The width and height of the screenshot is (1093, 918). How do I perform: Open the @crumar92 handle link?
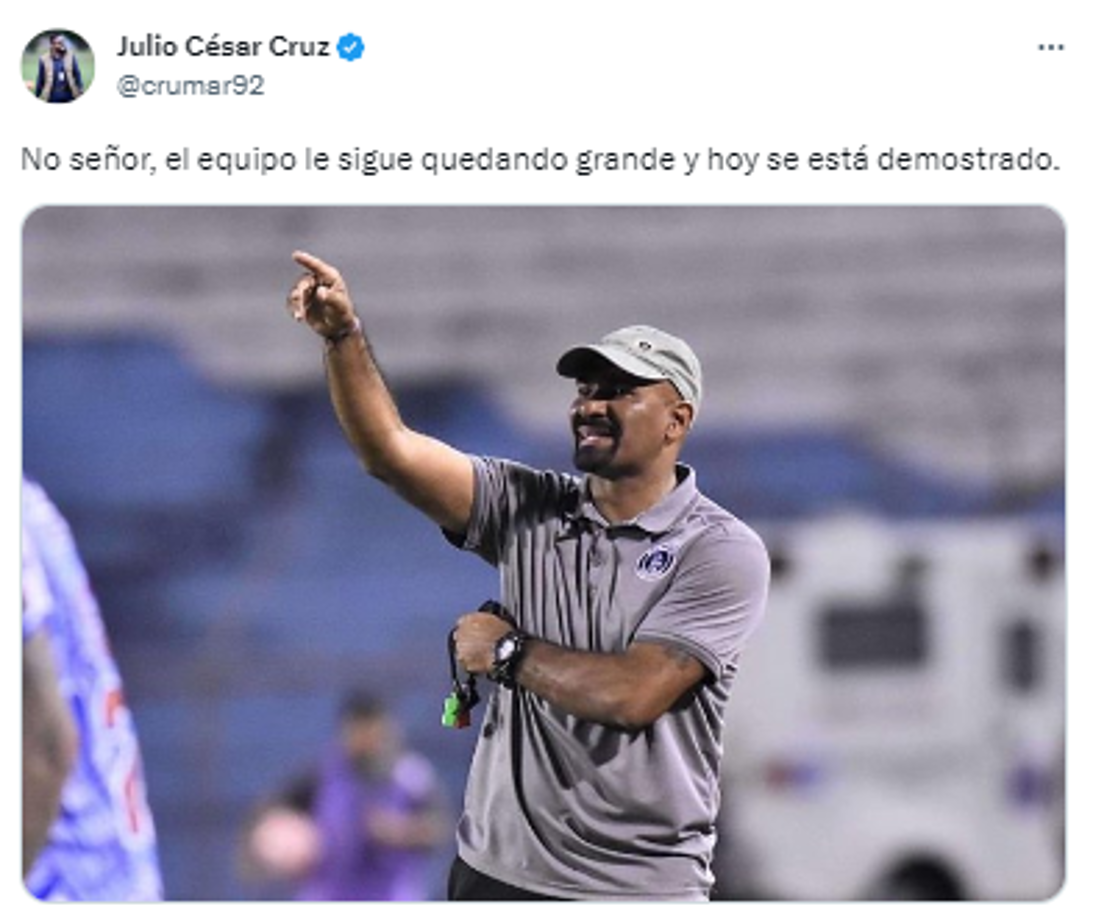190,86
